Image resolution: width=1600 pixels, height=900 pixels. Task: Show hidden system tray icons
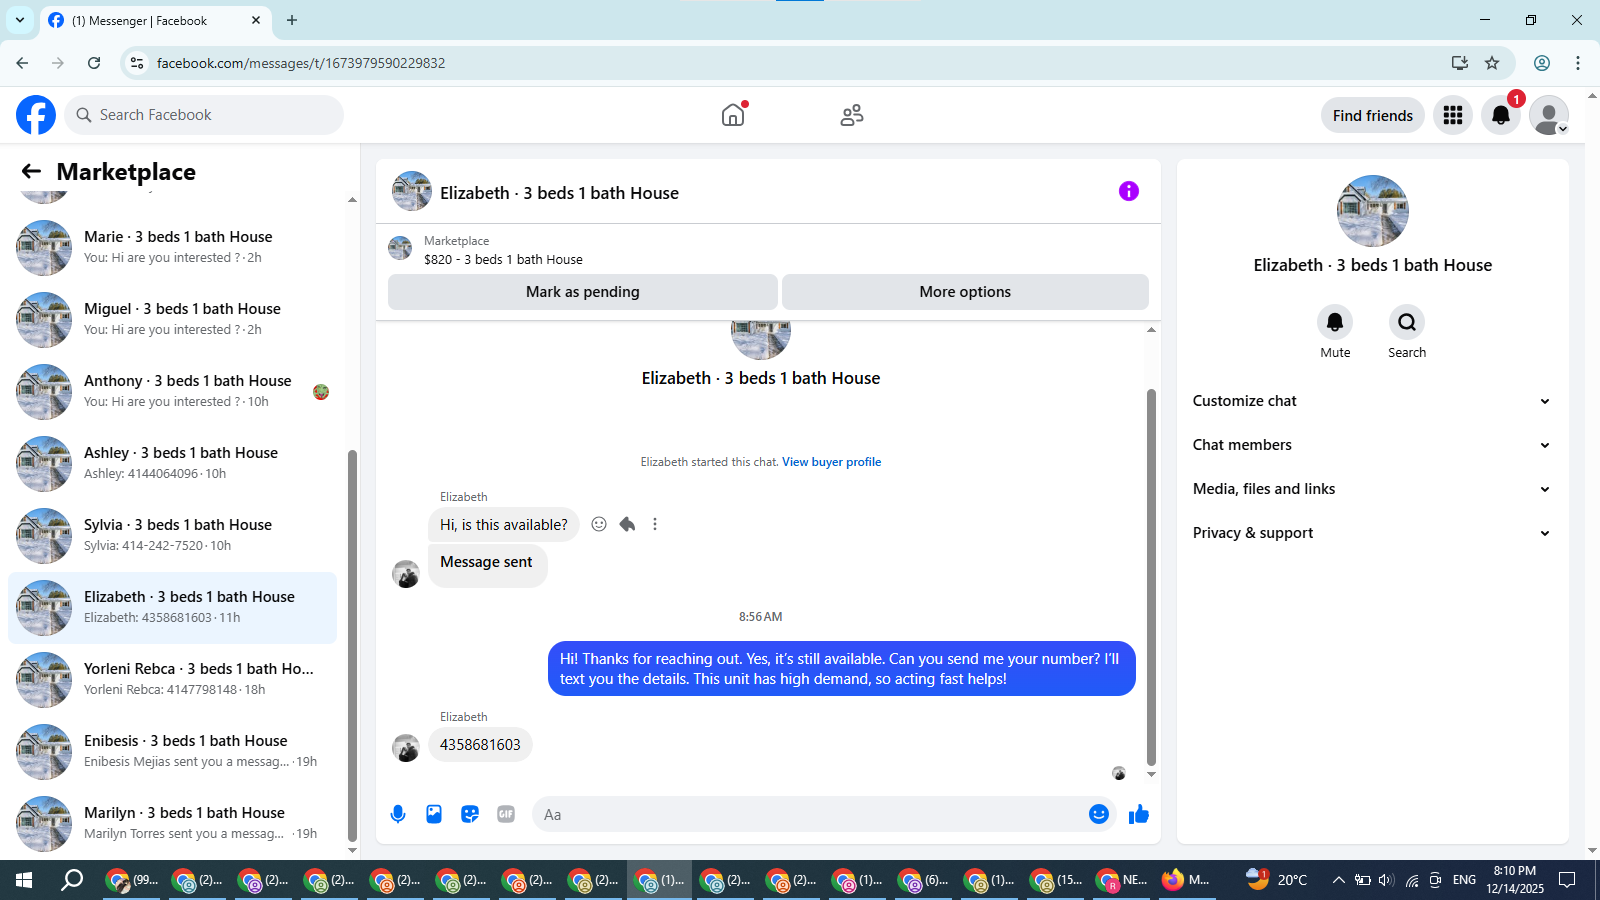(1338, 880)
